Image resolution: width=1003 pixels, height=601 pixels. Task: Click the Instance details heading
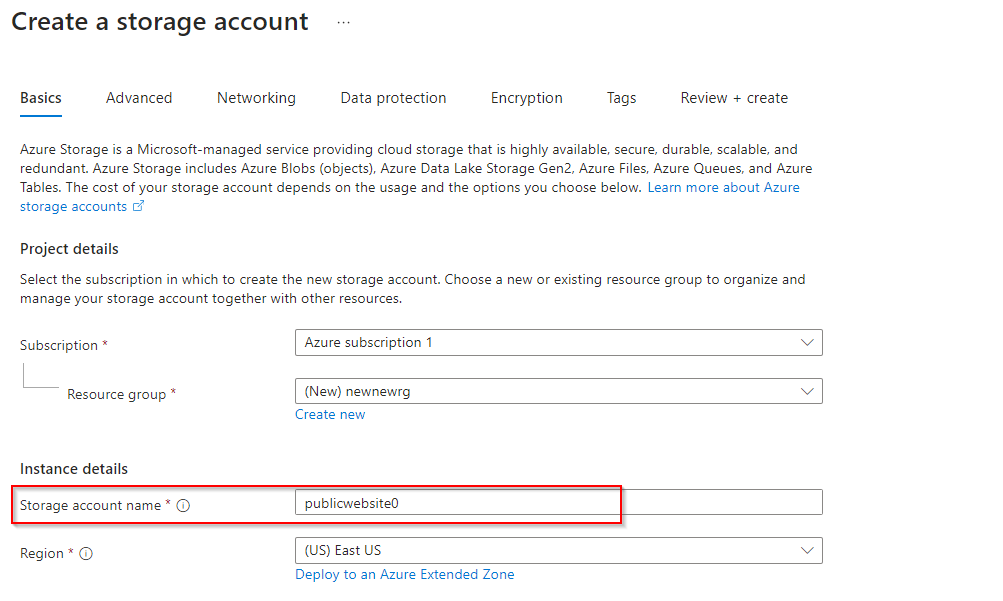(74, 469)
